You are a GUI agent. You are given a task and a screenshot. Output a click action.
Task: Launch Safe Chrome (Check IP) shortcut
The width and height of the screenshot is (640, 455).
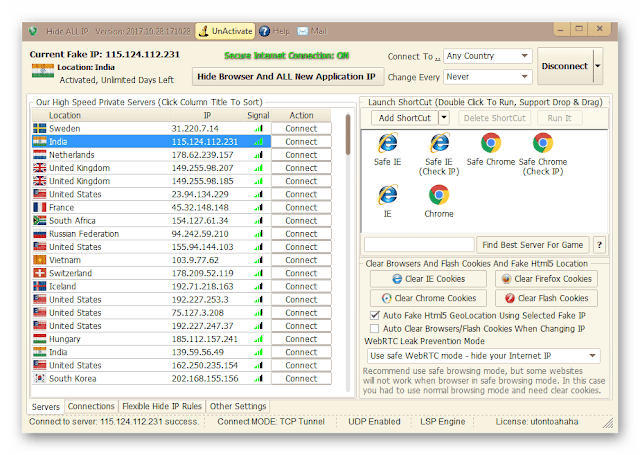pos(543,154)
